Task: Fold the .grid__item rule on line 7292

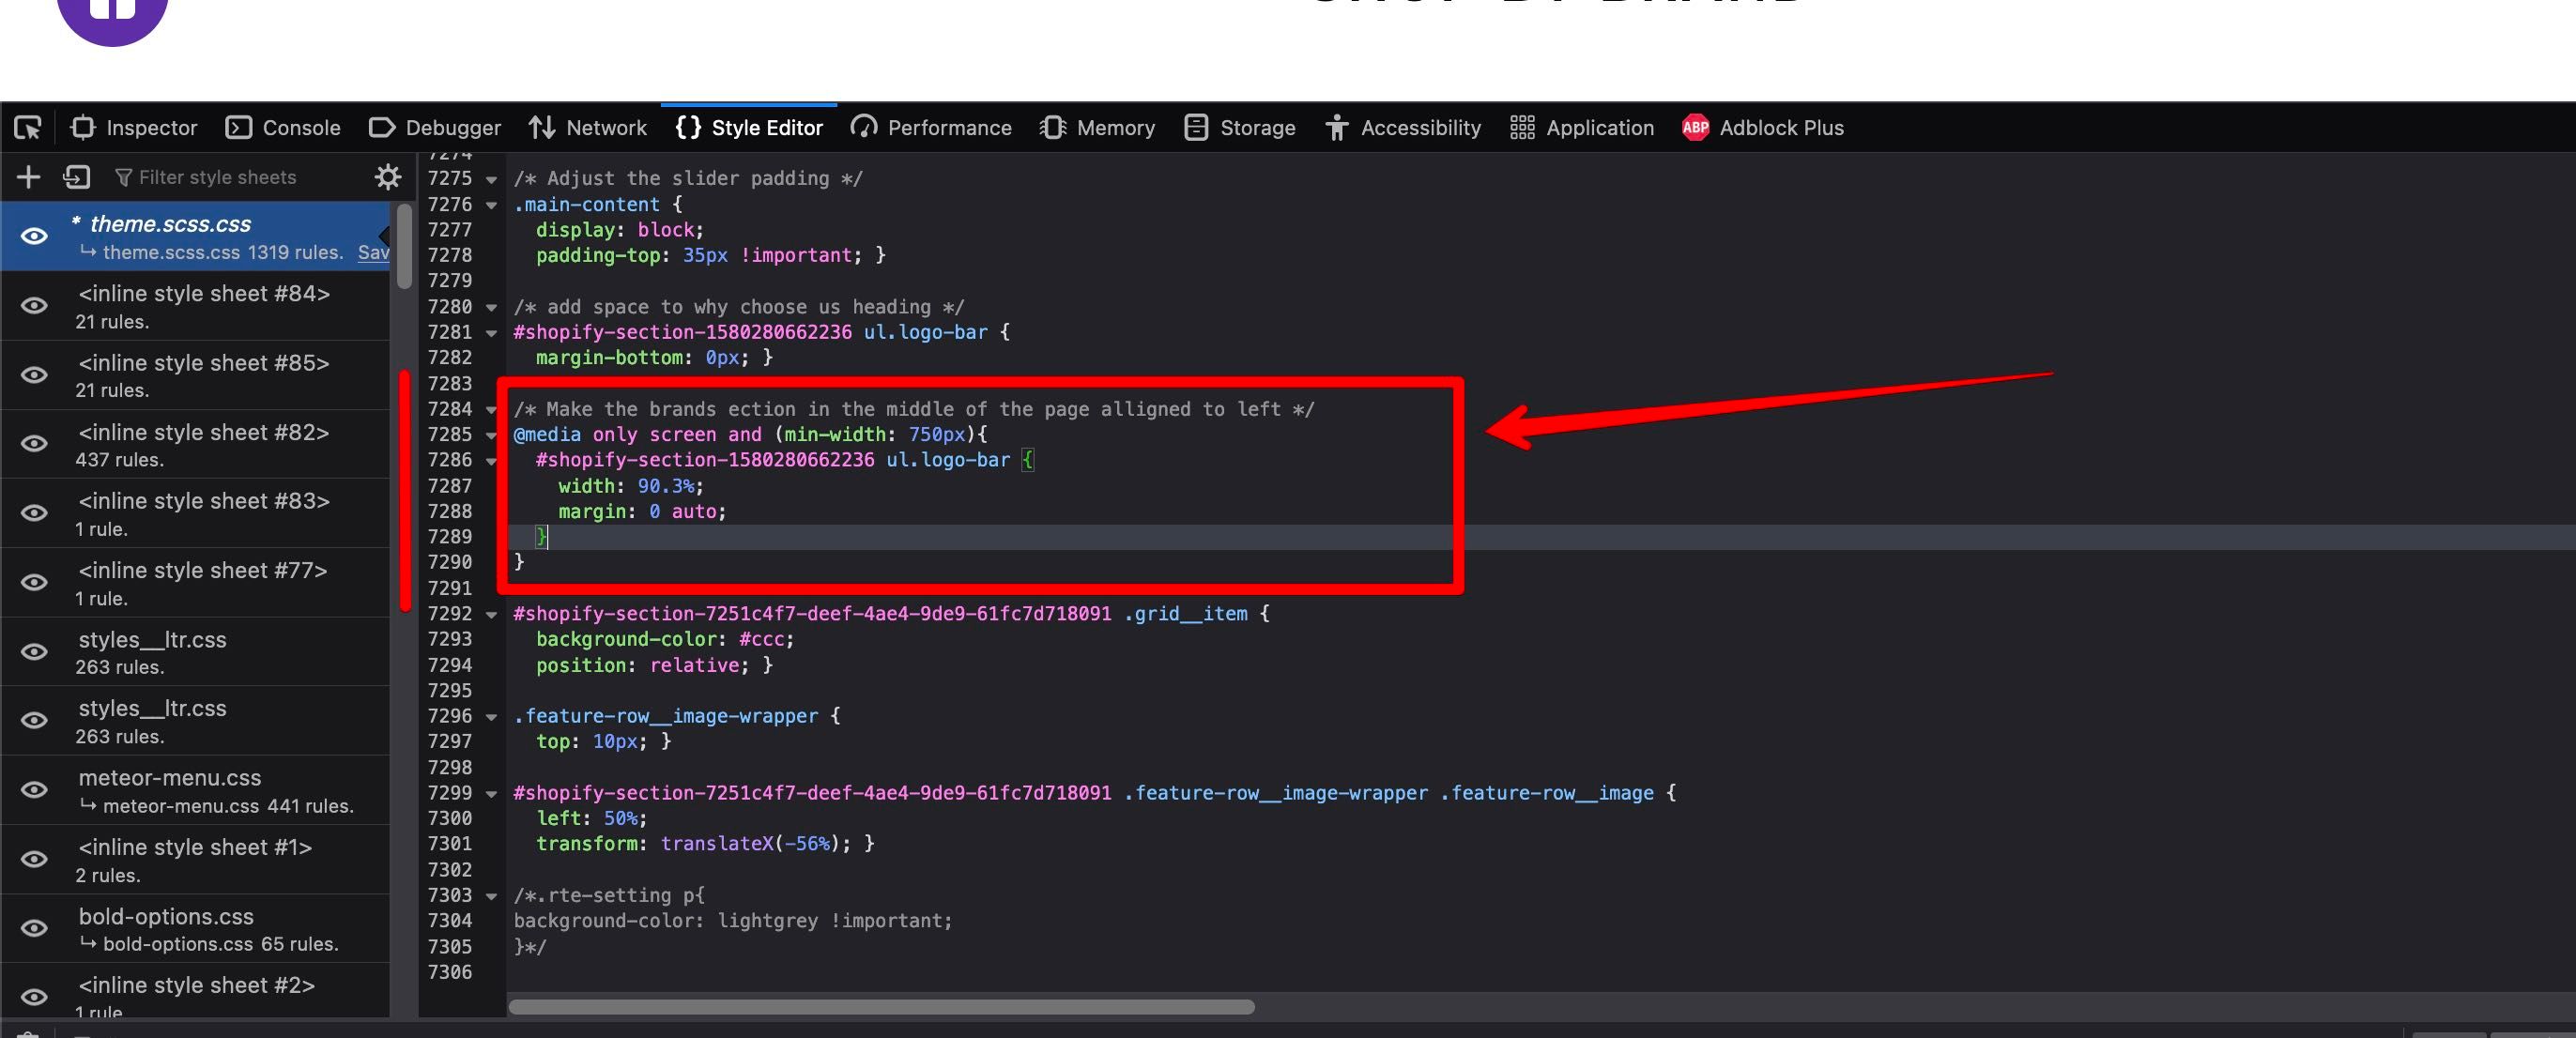Action: click(491, 615)
